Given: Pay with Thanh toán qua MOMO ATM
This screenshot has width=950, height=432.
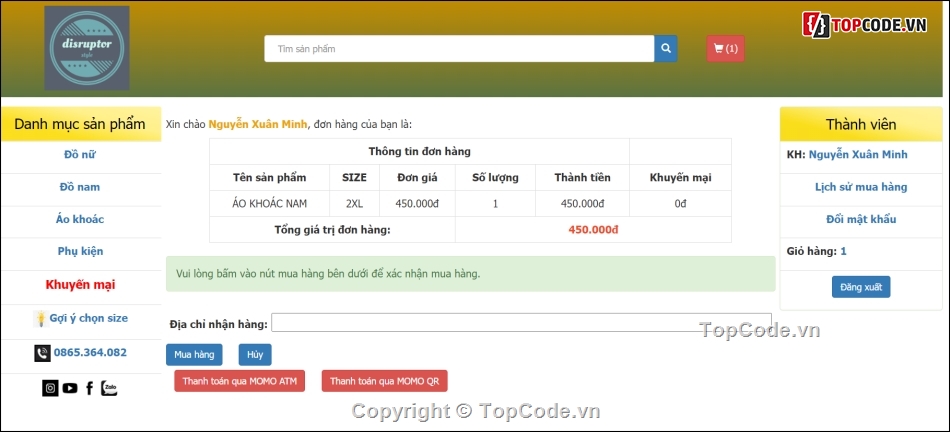Looking at the screenshot, I should coord(239,381).
